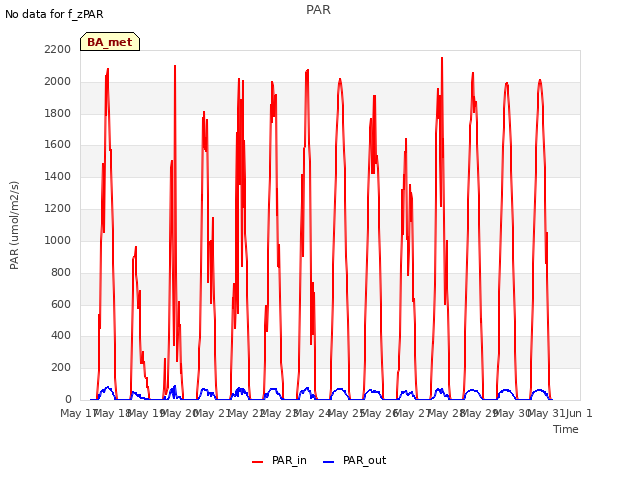Click the 600 y-axis tick label

pos(61,304)
